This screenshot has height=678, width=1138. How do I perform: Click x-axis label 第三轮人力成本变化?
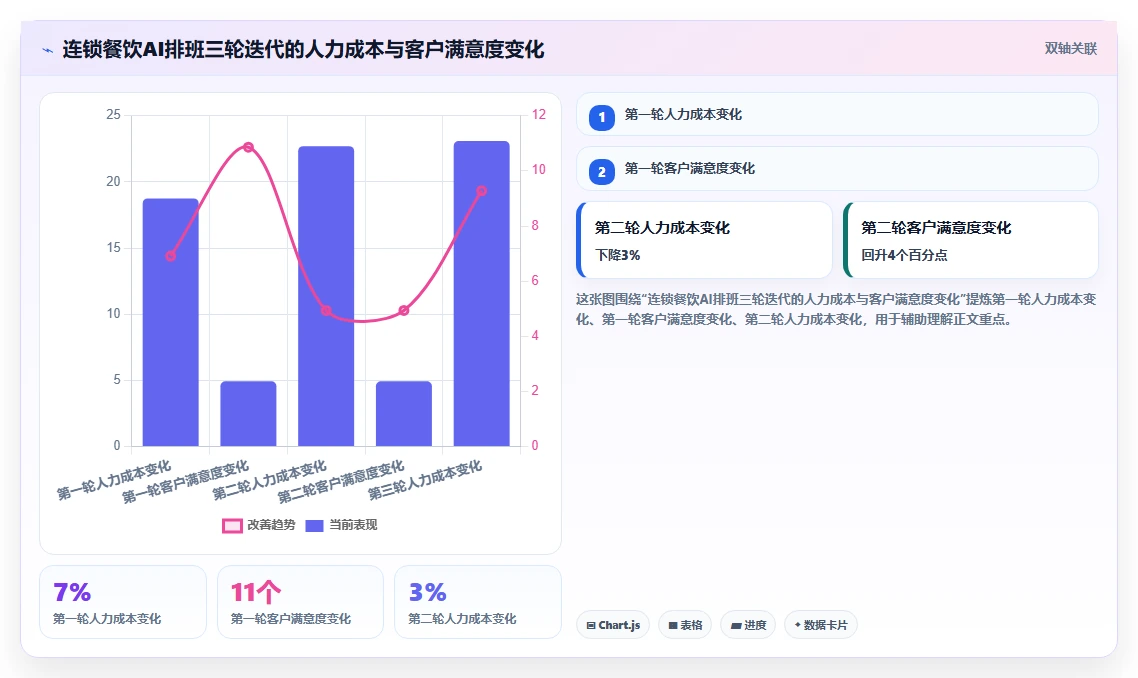(425, 481)
